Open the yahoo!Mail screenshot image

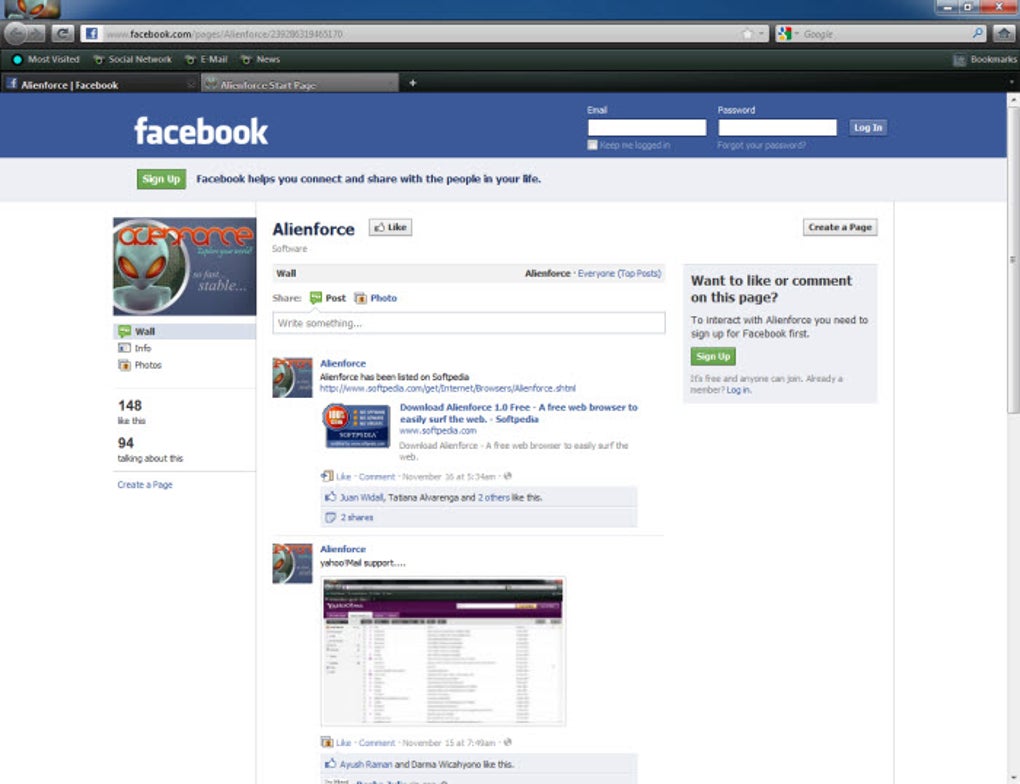(x=443, y=651)
